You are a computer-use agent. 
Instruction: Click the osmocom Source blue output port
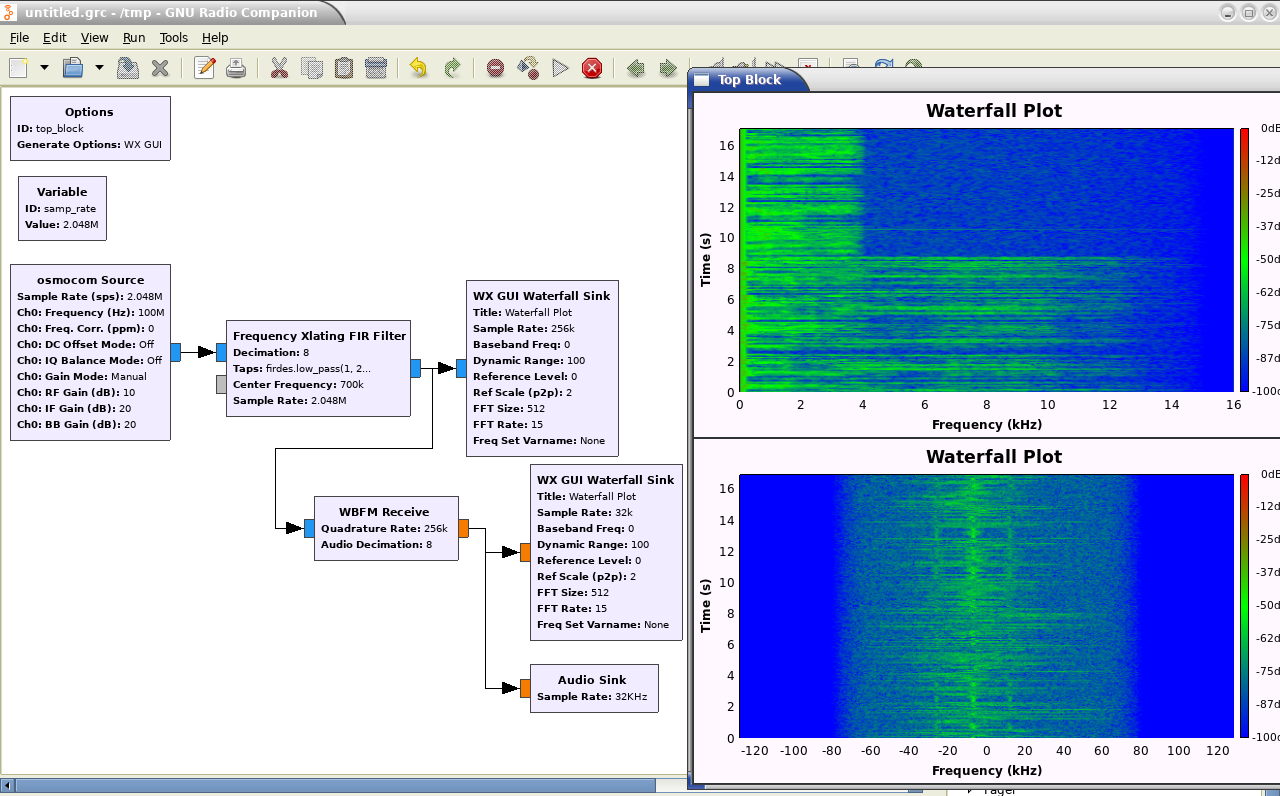pos(175,352)
